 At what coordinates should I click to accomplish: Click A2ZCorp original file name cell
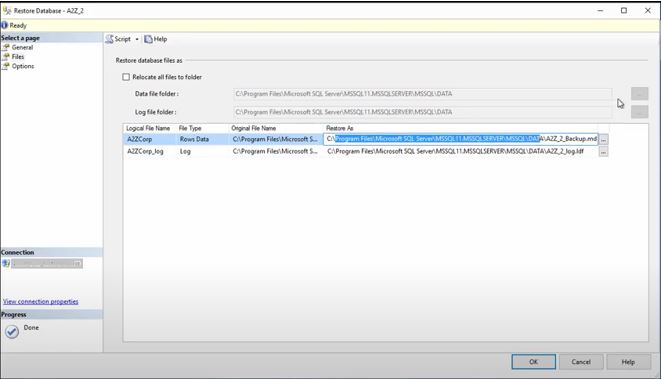click(275, 139)
